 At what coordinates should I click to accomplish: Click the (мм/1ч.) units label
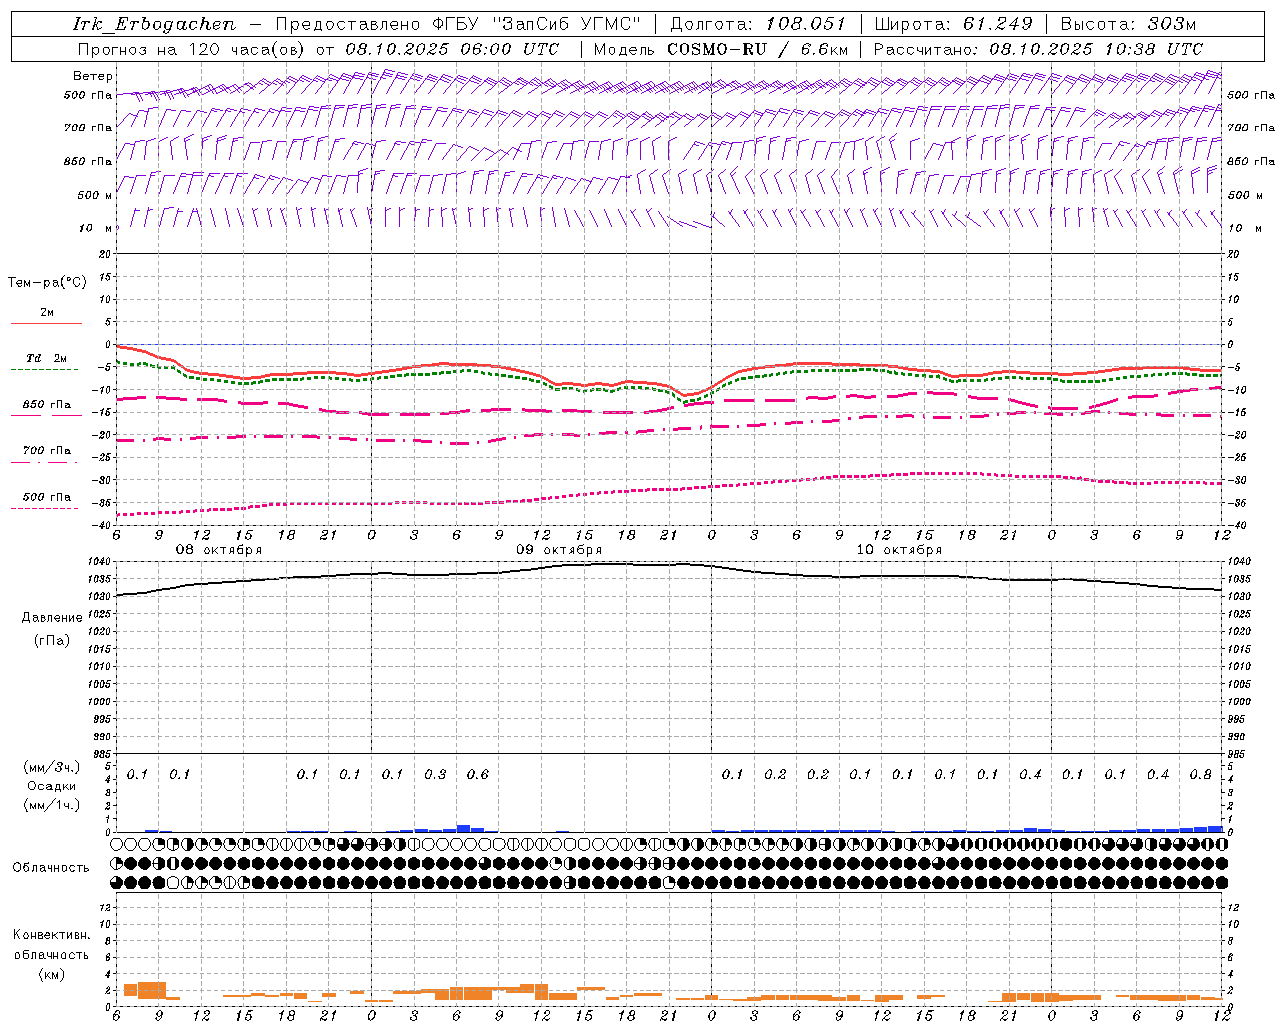[51, 805]
